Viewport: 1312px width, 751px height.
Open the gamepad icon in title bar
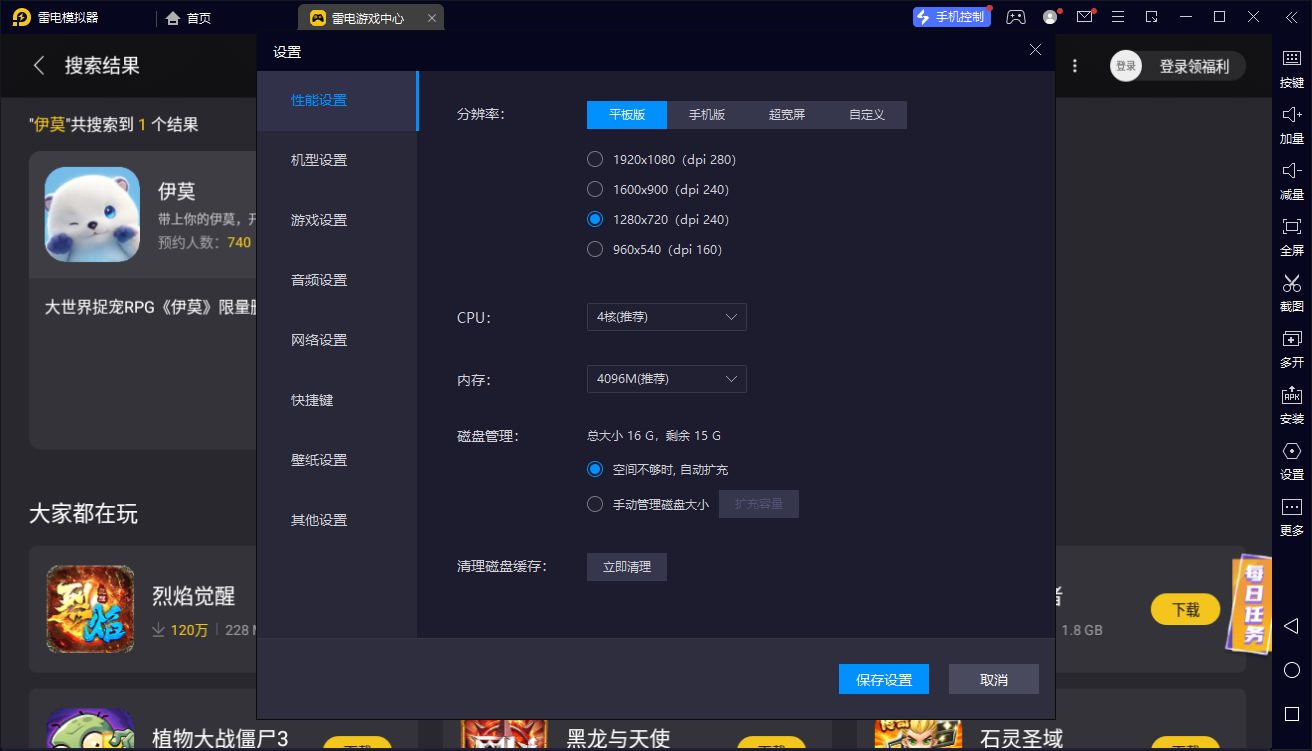pos(1016,17)
